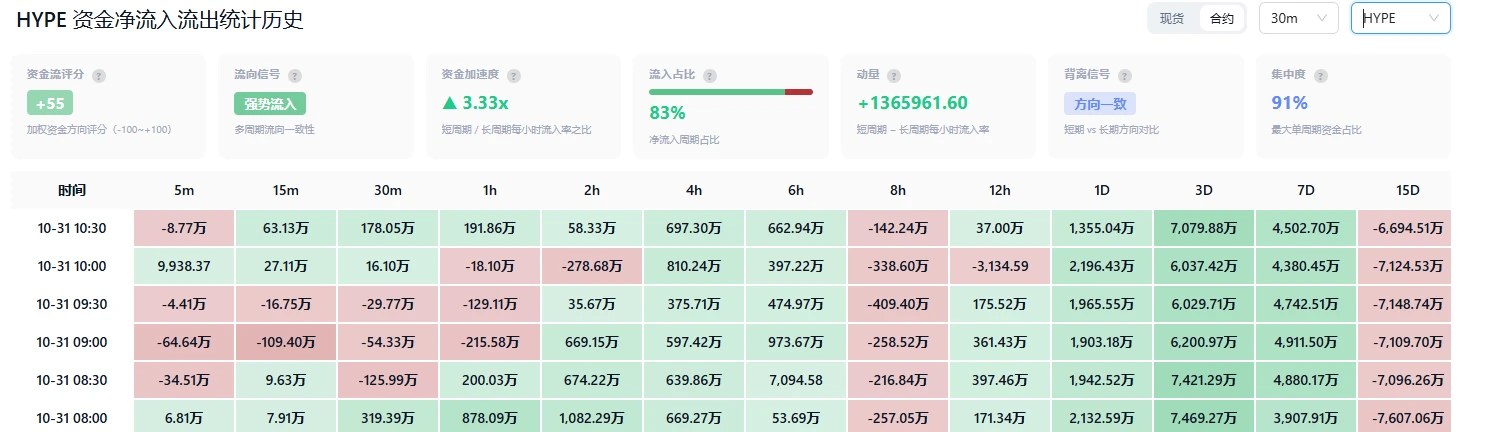Open the HYPE coin selector dropdown
The width and height of the screenshot is (1510, 432).
(1400, 18)
